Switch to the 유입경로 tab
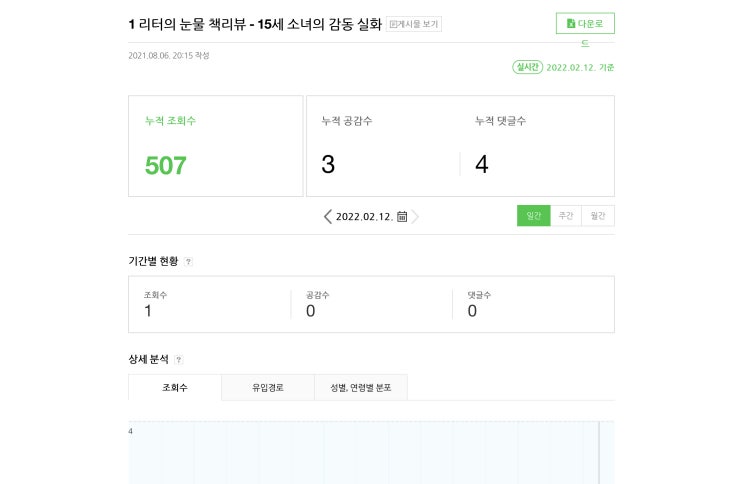 coord(268,387)
